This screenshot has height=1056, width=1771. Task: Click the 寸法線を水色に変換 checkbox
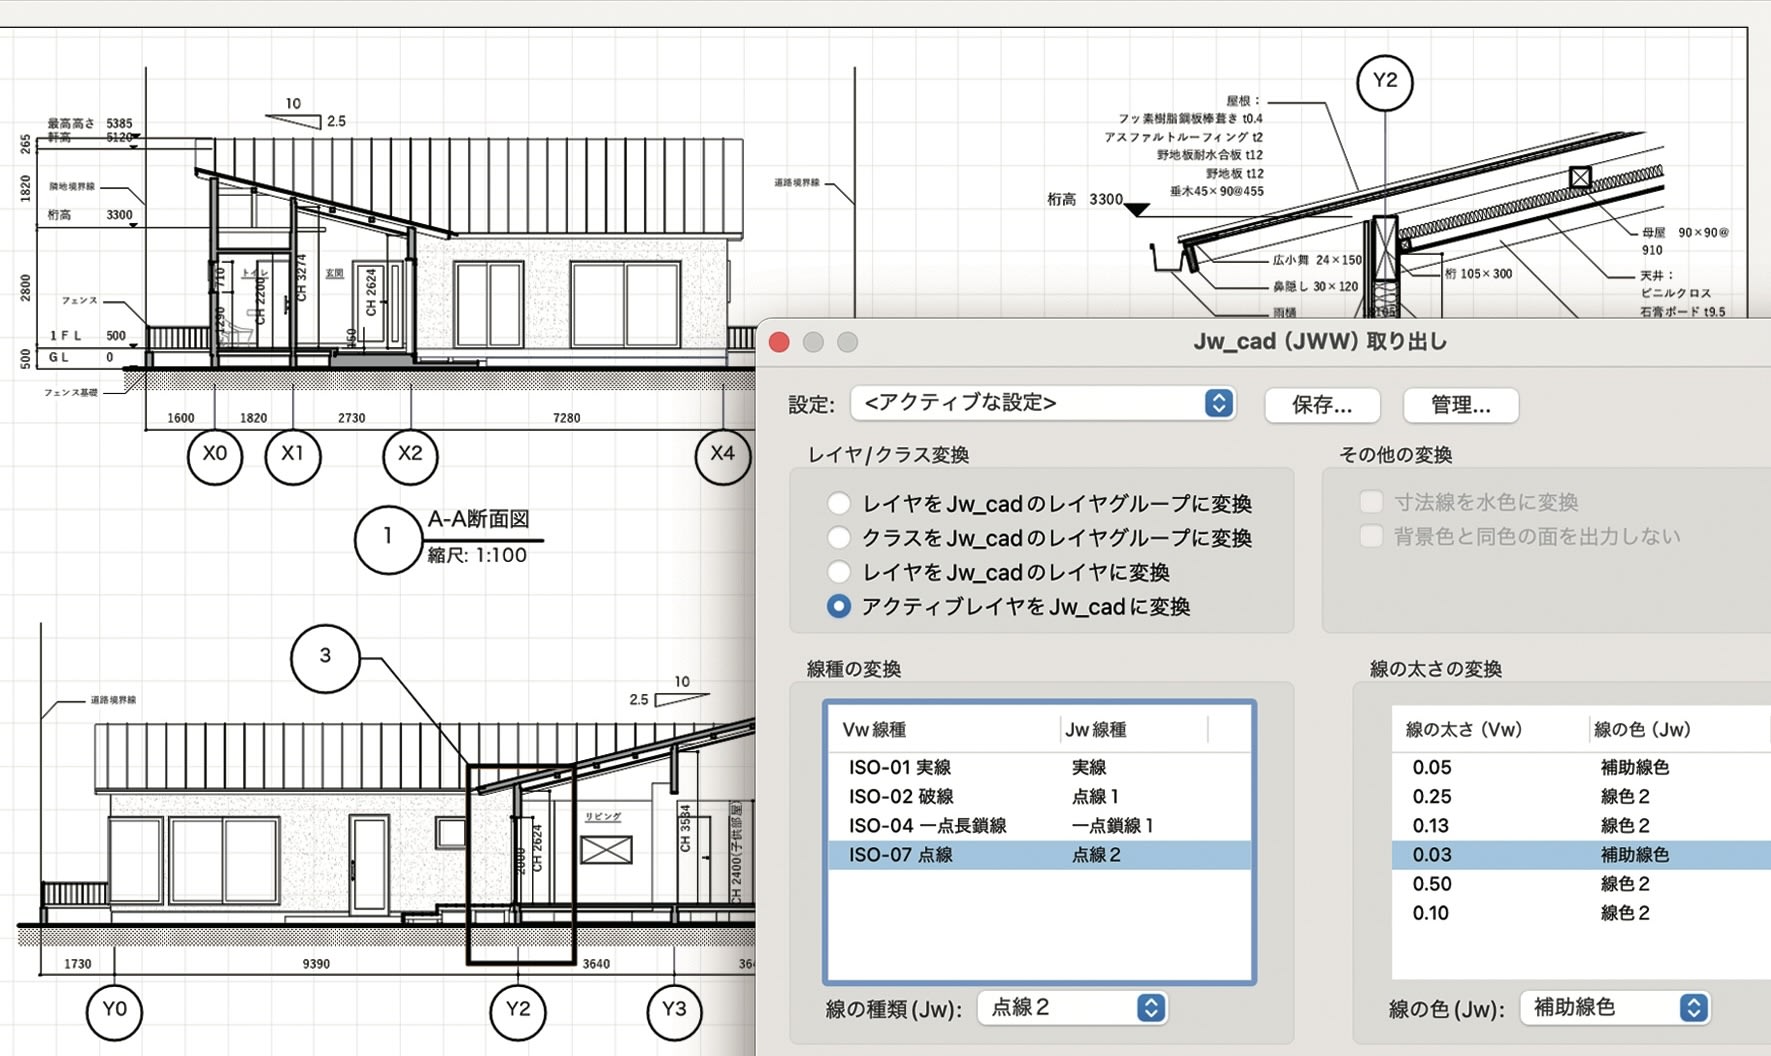(x=1371, y=501)
